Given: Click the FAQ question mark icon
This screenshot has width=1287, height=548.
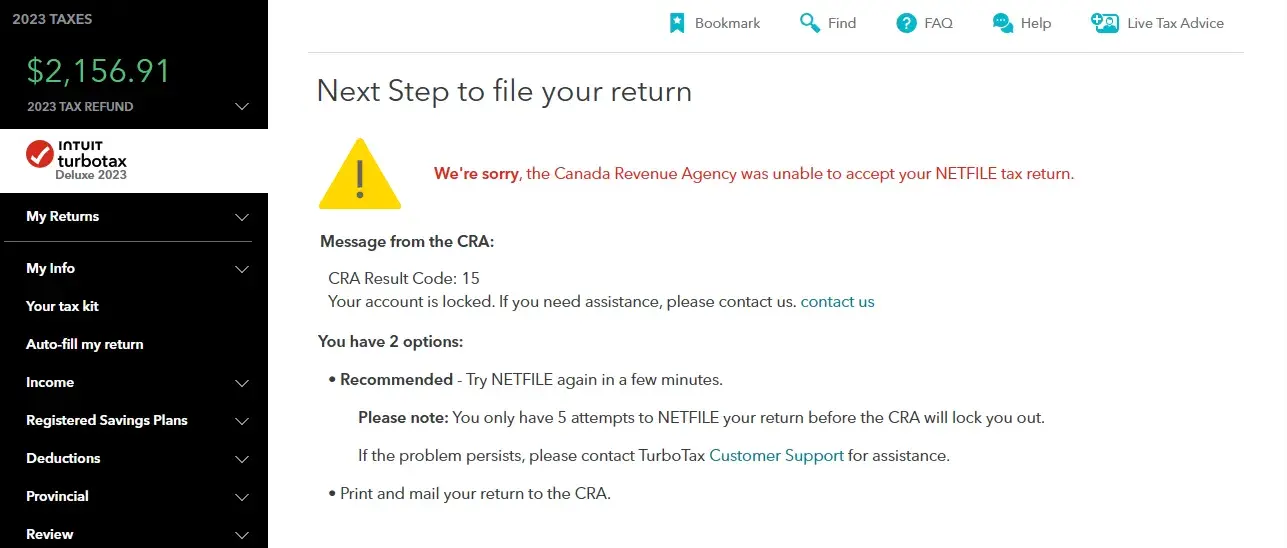Looking at the screenshot, I should 906,23.
